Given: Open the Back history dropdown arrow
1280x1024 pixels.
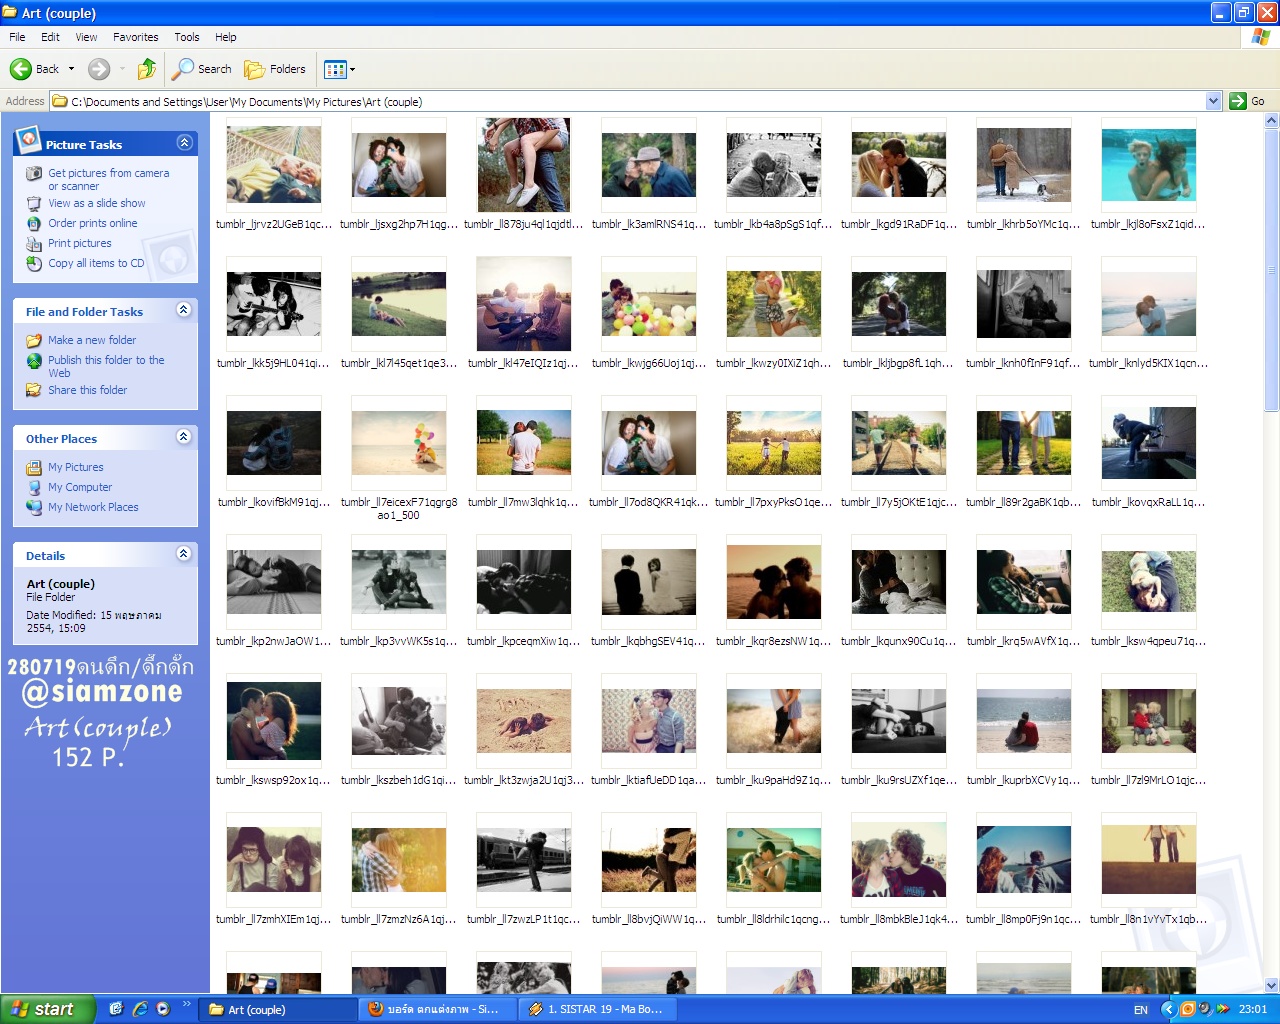Looking at the screenshot, I should coord(71,69).
